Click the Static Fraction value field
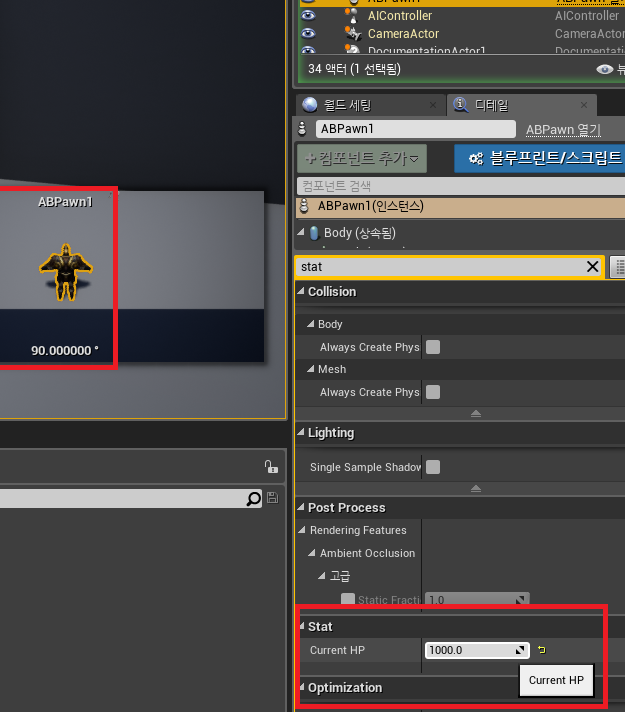The width and height of the screenshot is (625, 712). tap(477, 599)
